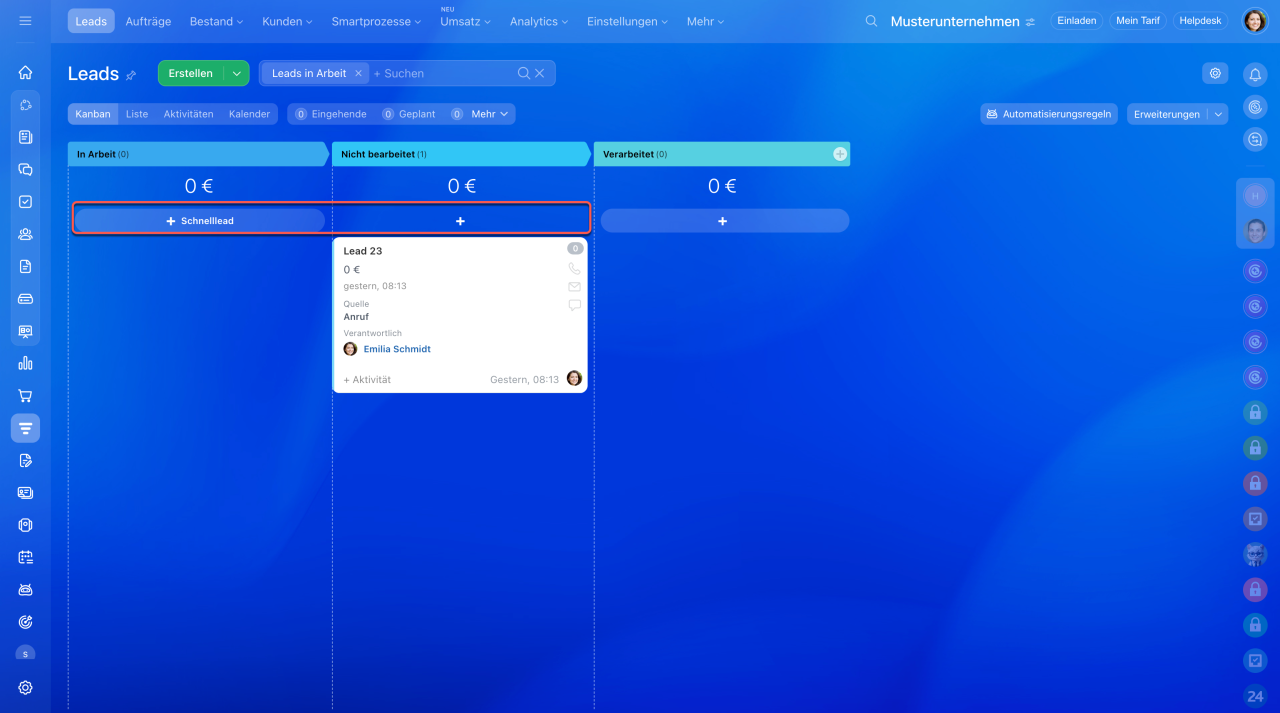Open the 24 icon at right panel bottom
Screen dimensions: 1280x713
tap(1255, 696)
